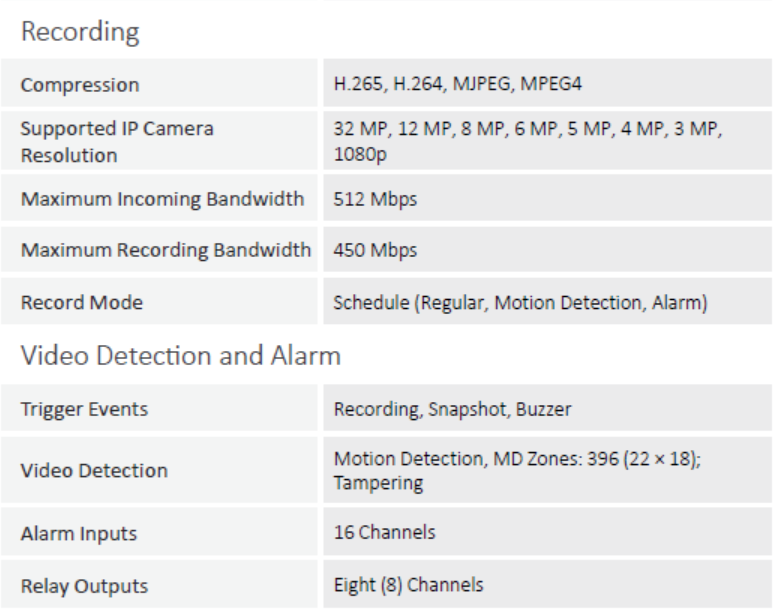The height and width of the screenshot is (612, 775).
Task: Select Maximum Recording Bandwidth label
Action: click(x=166, y=250)
